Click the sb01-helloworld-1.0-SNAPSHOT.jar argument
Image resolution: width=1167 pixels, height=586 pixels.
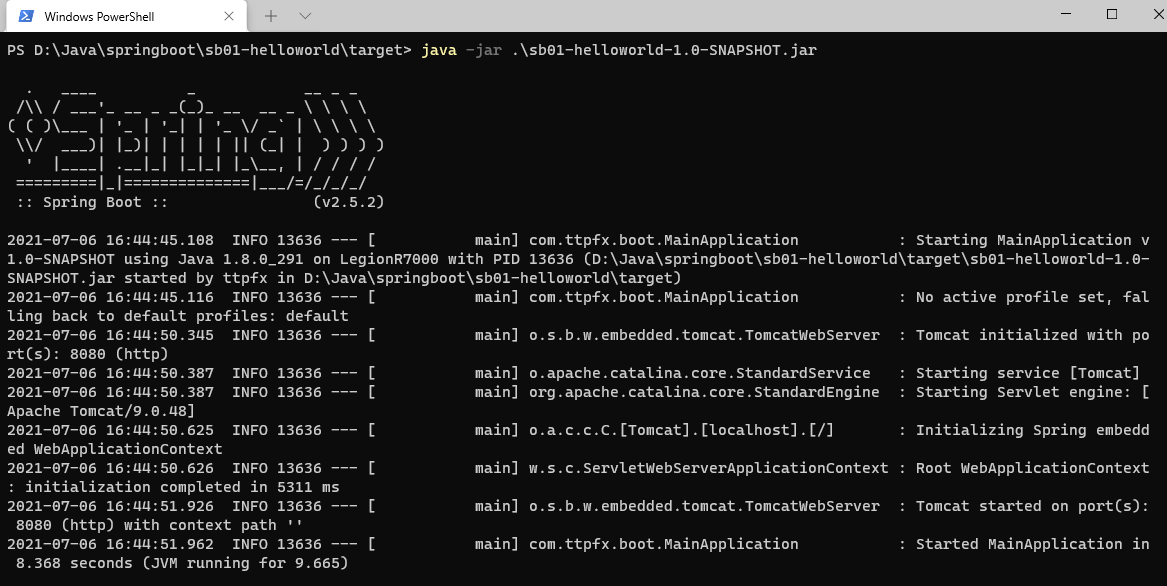(664, 51)
